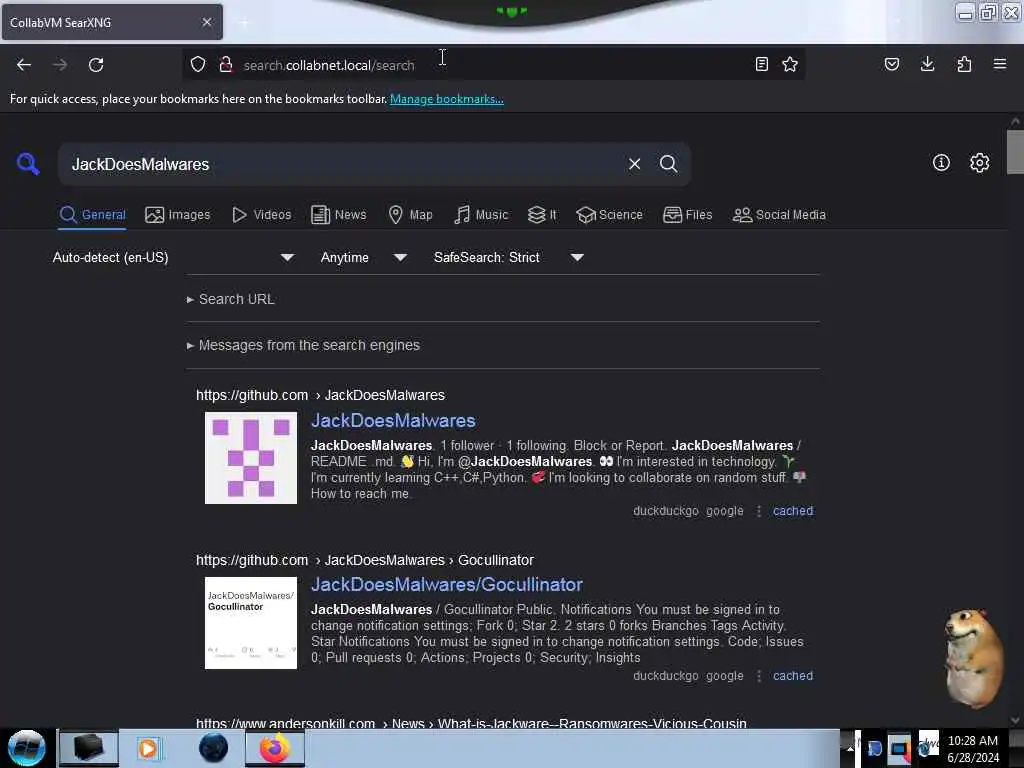1024x768 pixels.
Task: Open the JackDoesMalwares result title
Action: (393, 421)
